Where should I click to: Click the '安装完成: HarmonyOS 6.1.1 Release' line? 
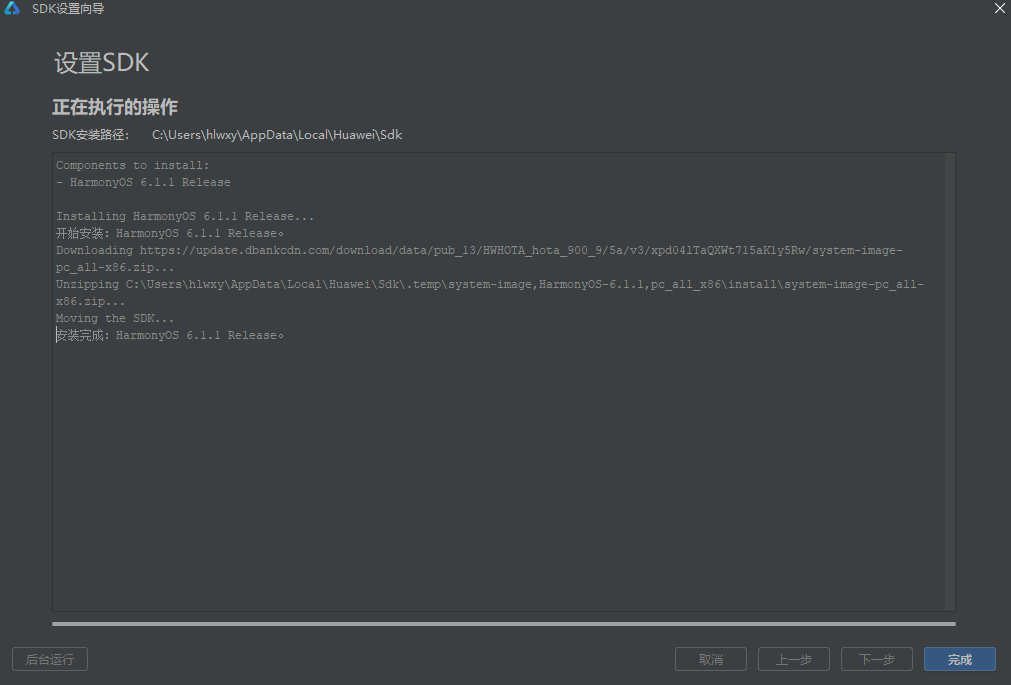[170, 335]
